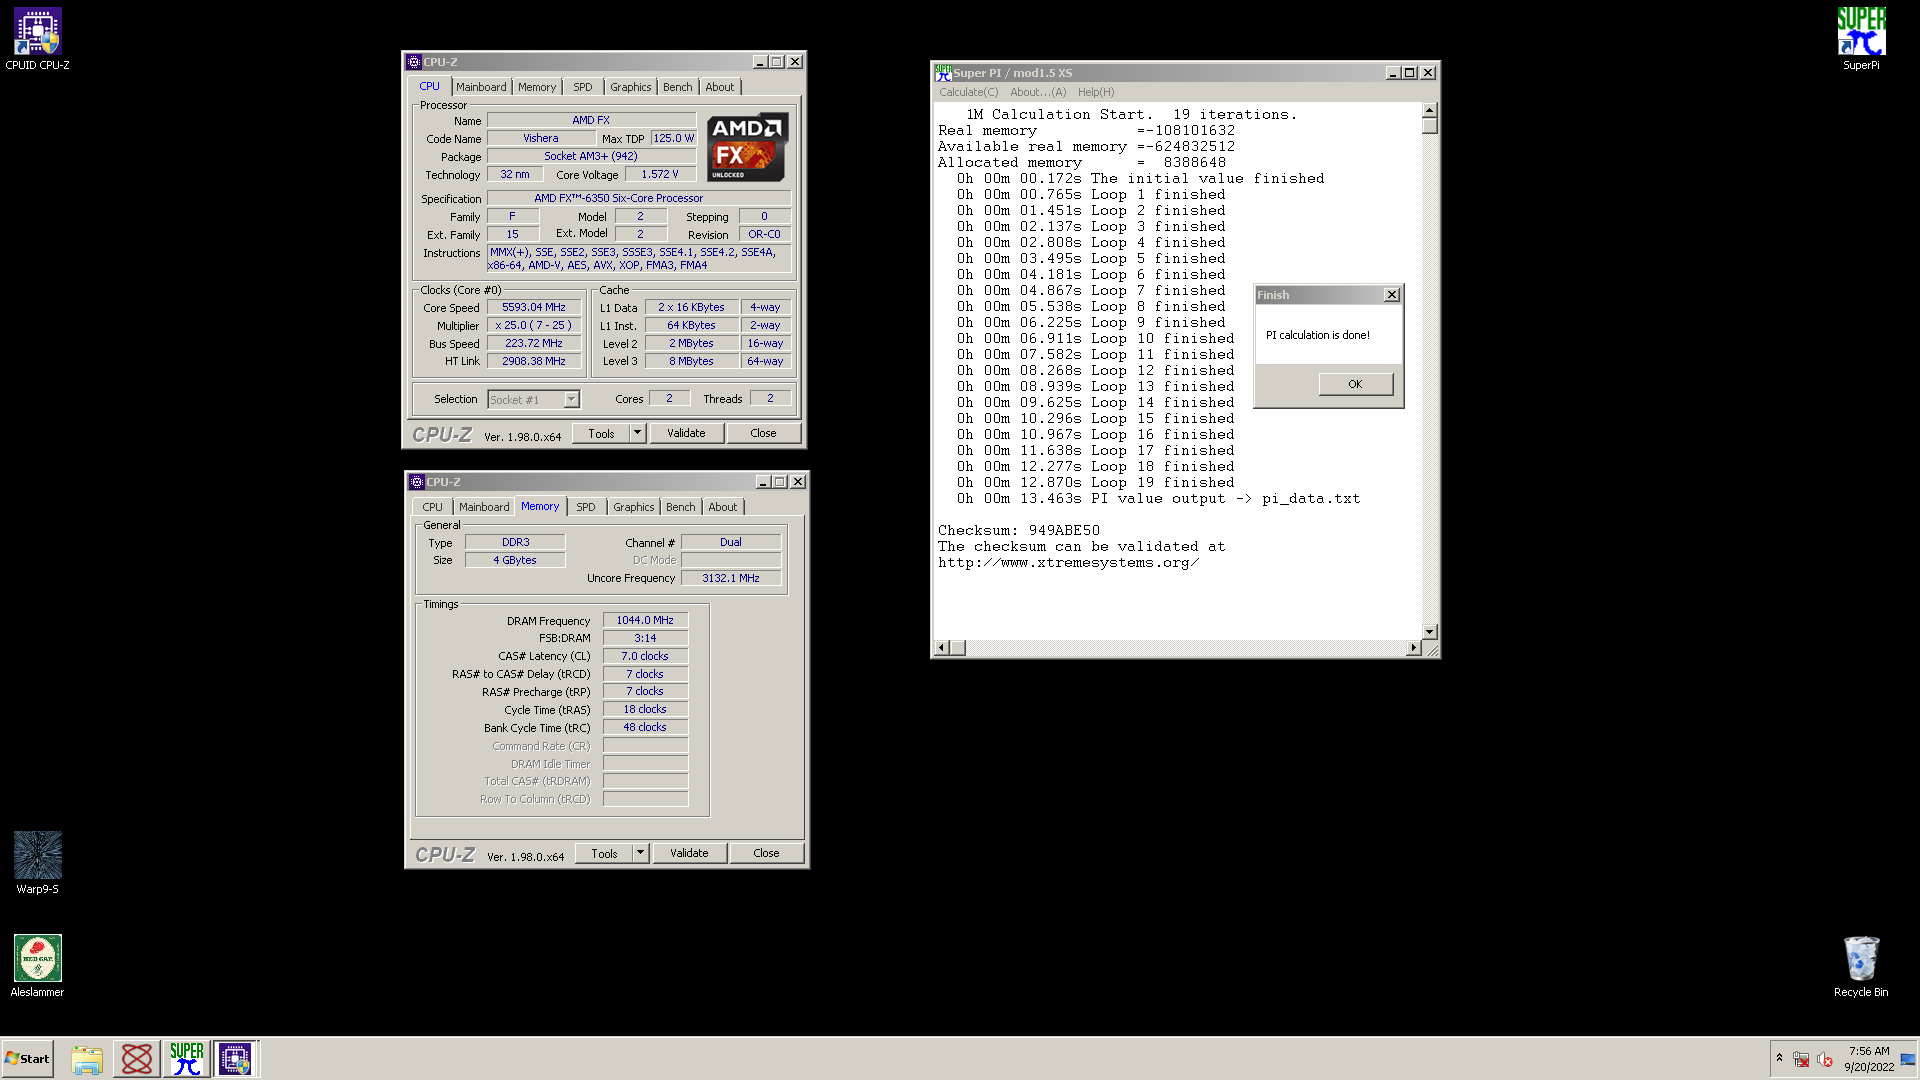Open the Aleslammer desktop icon
This screenshot has width=1920, height=1080.
(x=37, y=966)
